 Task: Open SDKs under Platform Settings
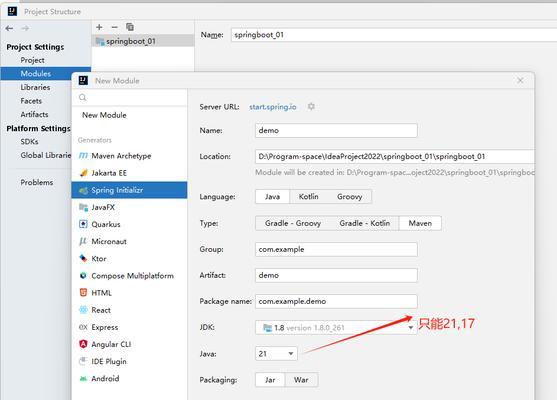pyautogui.click(x=29, y=141)
